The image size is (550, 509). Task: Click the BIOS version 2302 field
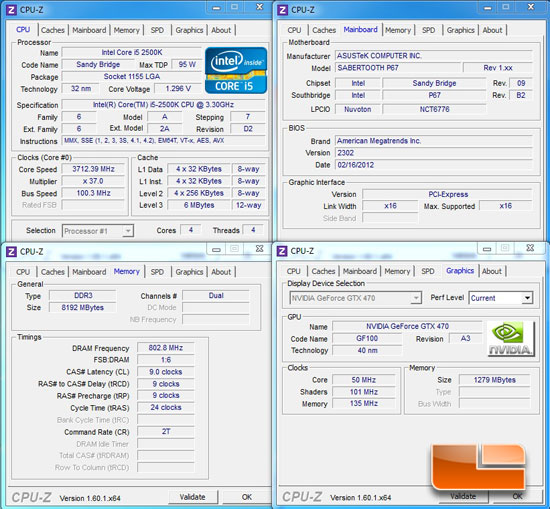[434, 153]
